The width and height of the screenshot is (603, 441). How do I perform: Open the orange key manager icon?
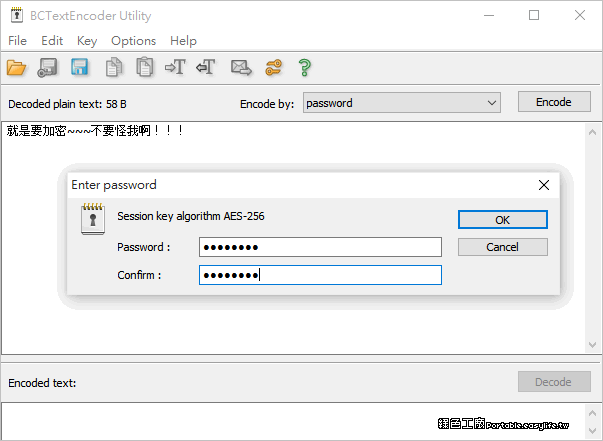273,68
